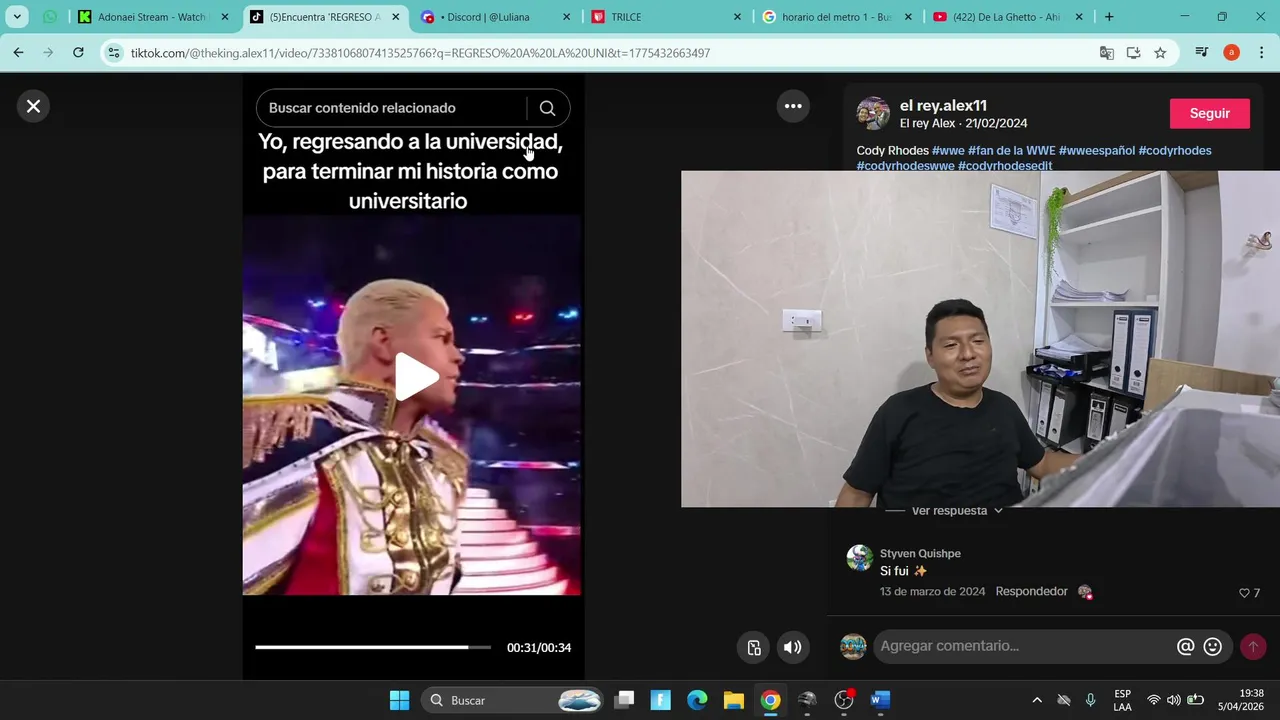Click the post comment arrow button
This screenshot has width=1280, height=720.
1253,647
